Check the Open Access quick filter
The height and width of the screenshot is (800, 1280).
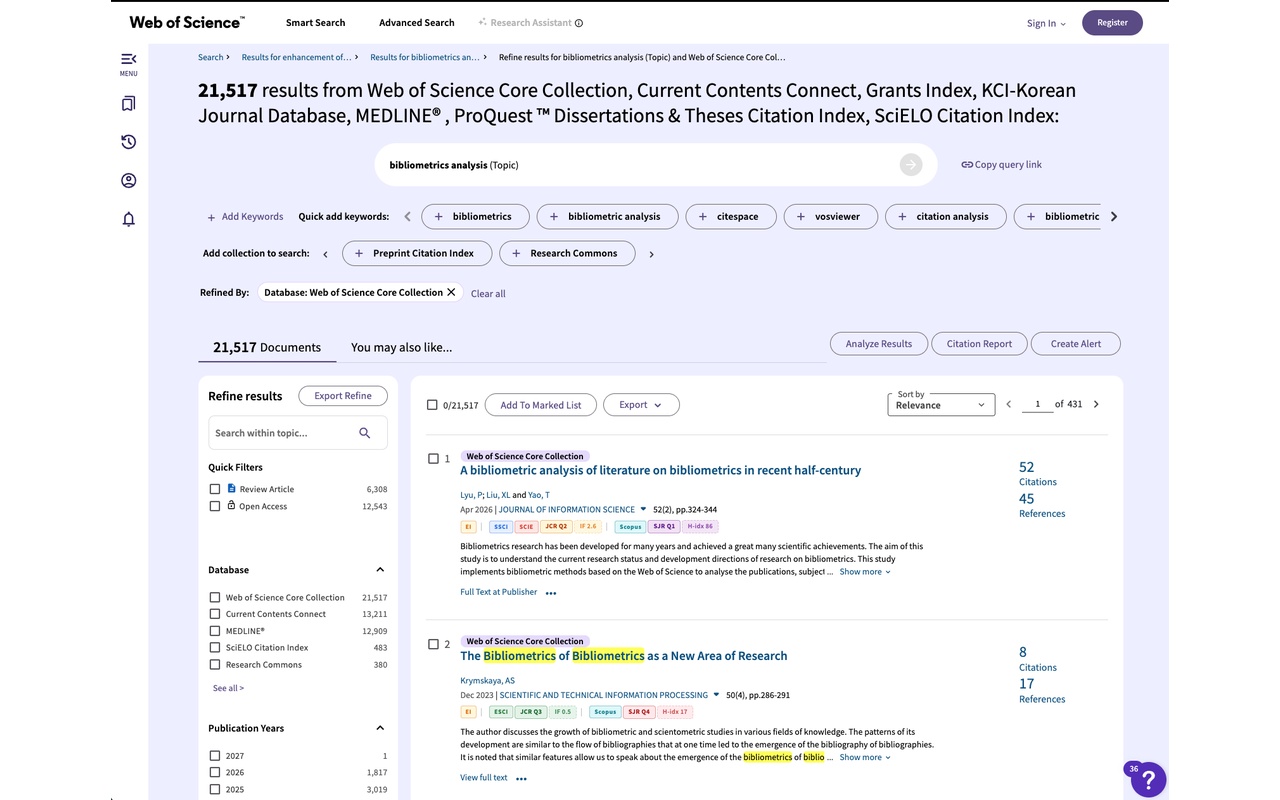[x=215, y=506]
